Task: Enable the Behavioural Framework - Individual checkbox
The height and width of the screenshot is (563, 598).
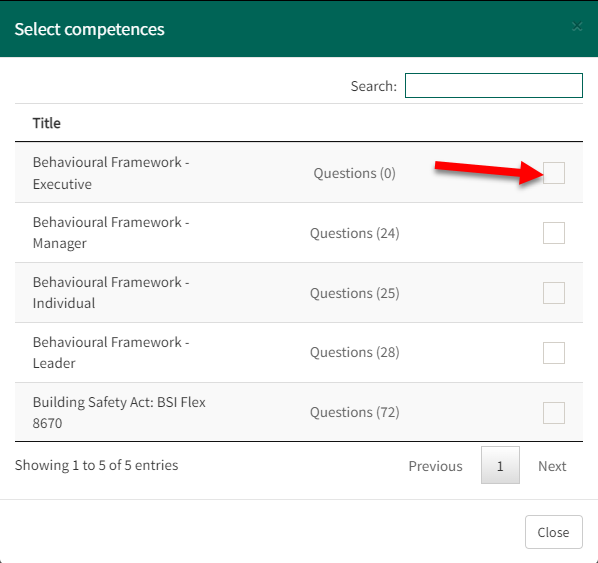Action: (x=554, y=293)
